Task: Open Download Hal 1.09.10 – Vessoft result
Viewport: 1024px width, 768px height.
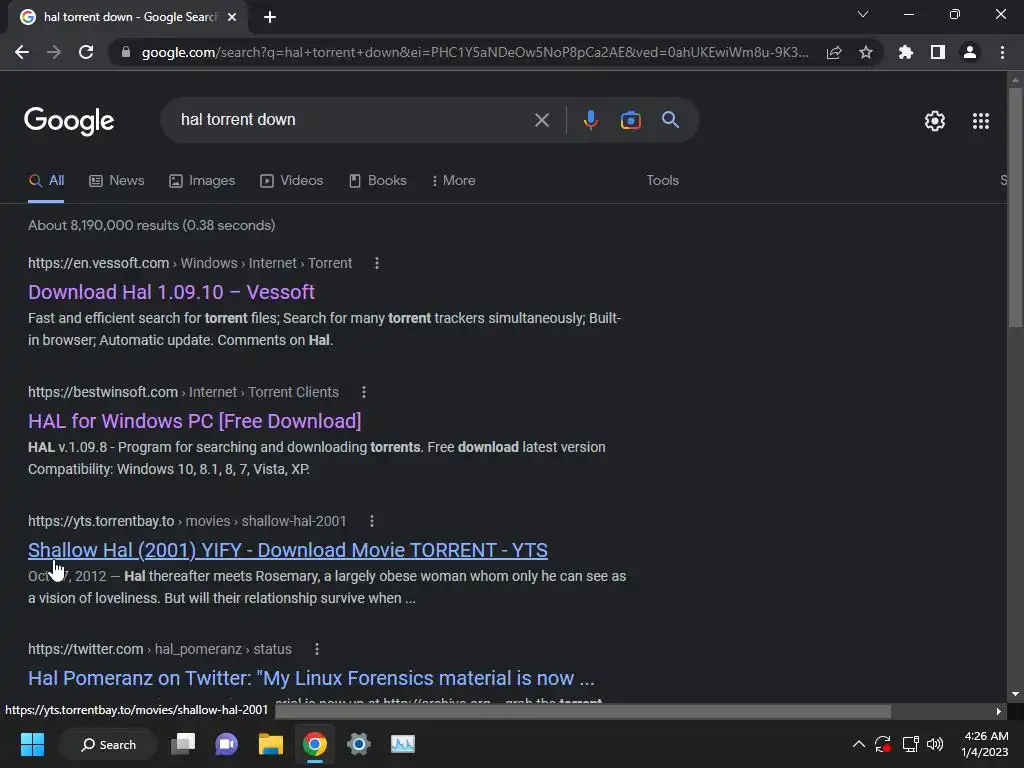Action: (171, 292)
